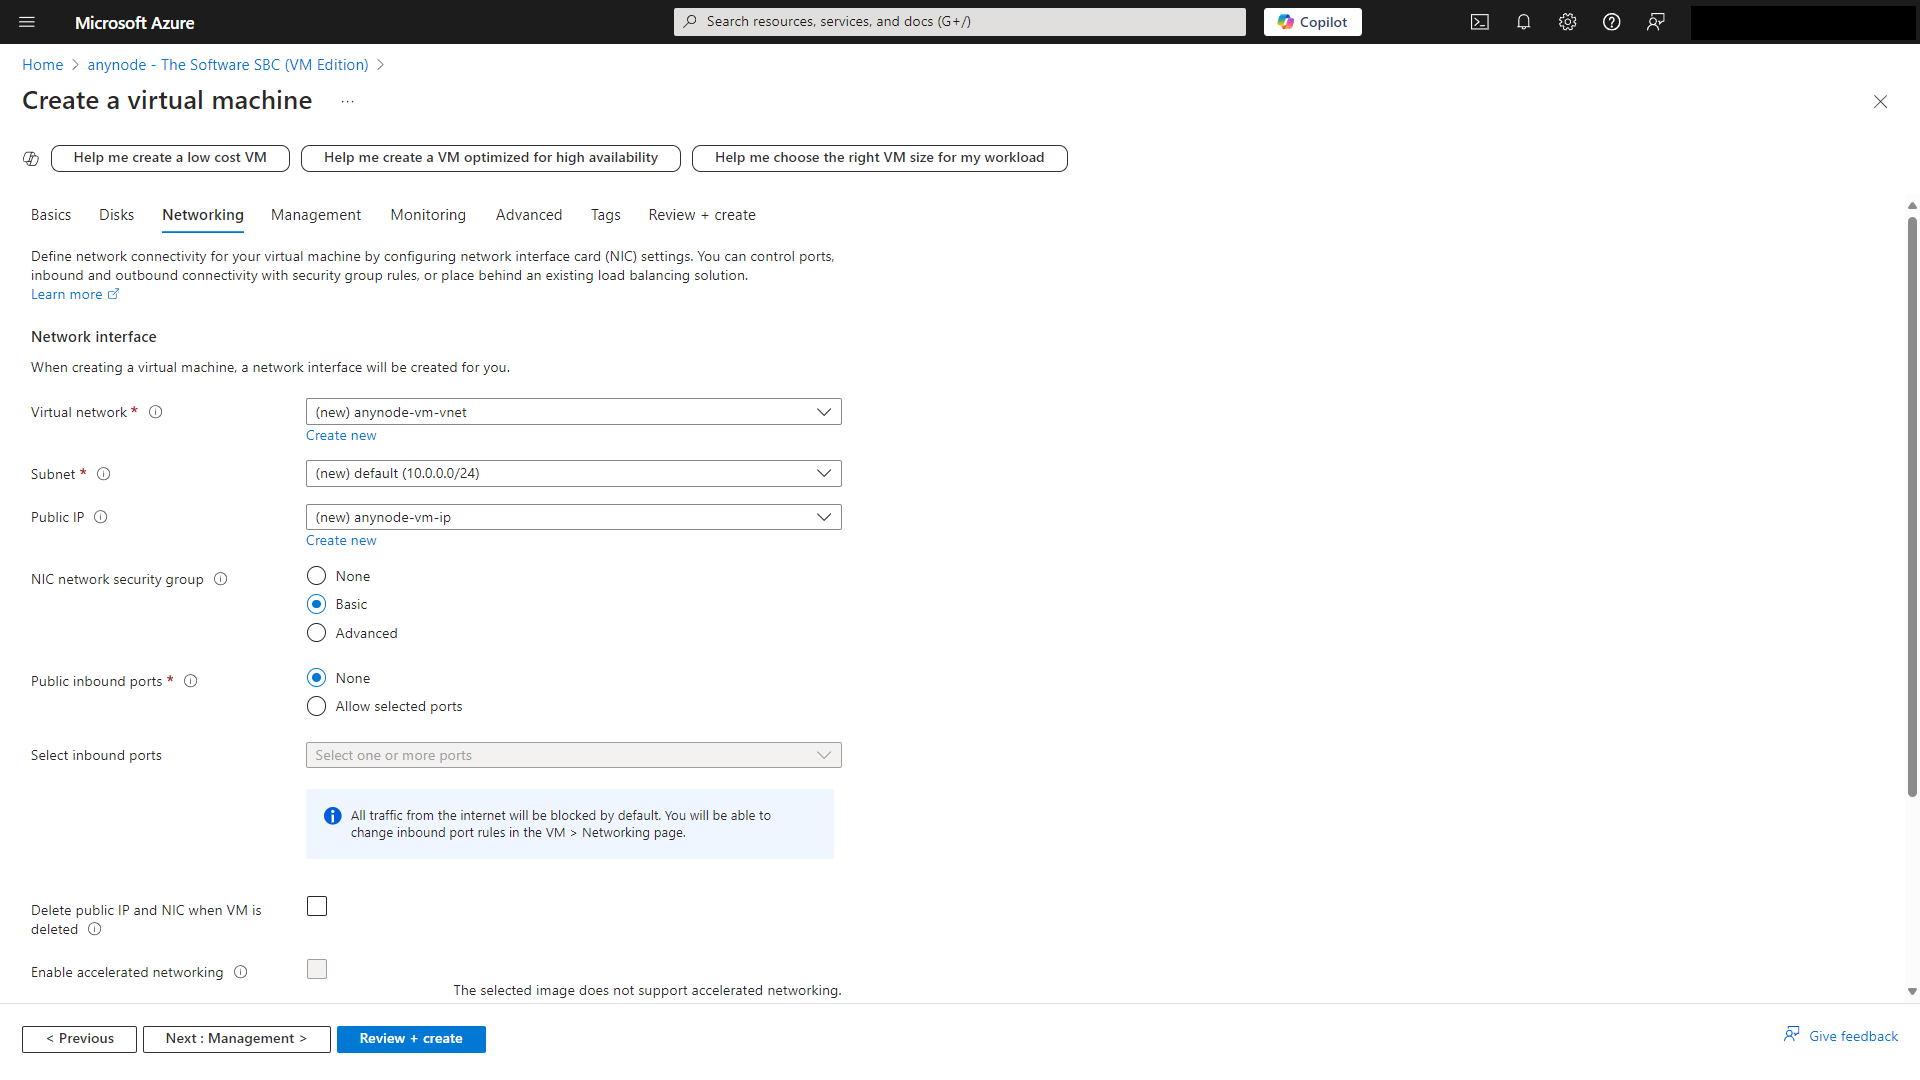Click the Copilot icon beside suggestions
Screen dimensions: 1920x1080
pos(31,158)
